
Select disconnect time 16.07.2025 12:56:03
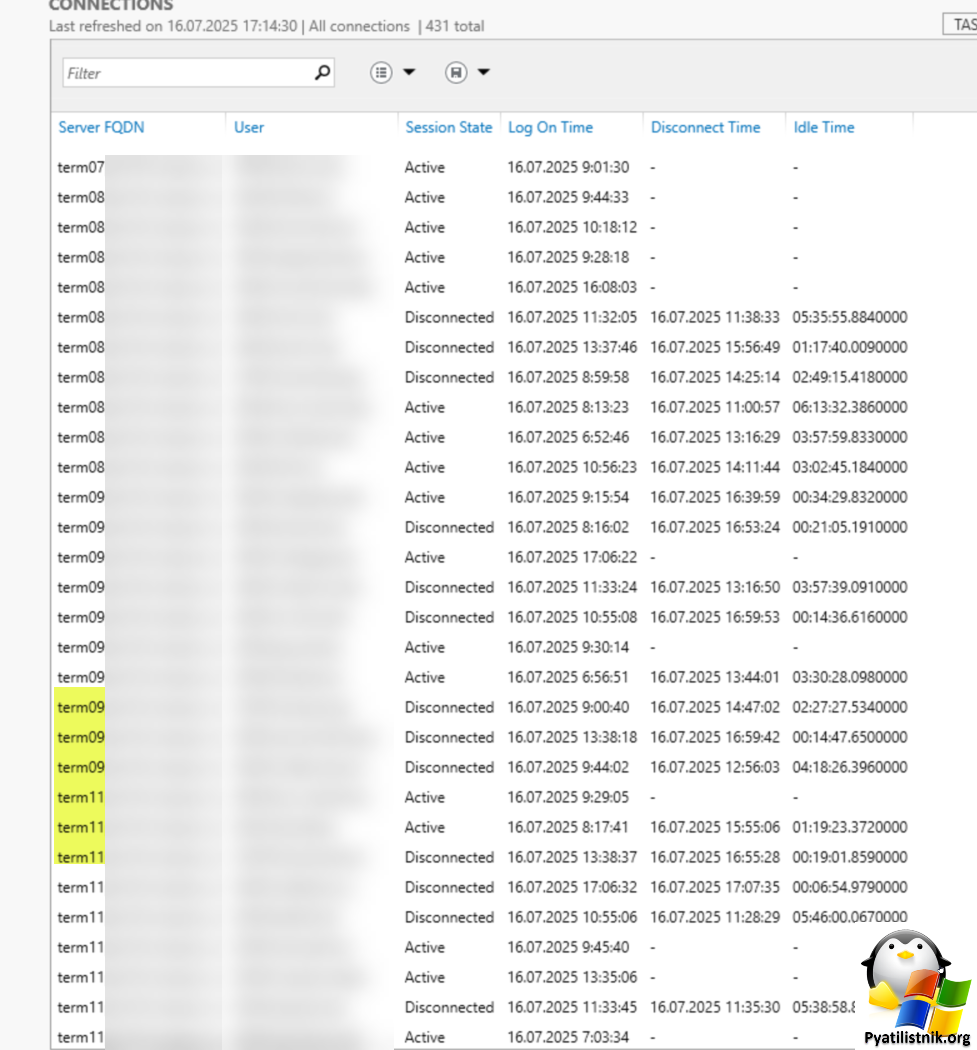715,767
